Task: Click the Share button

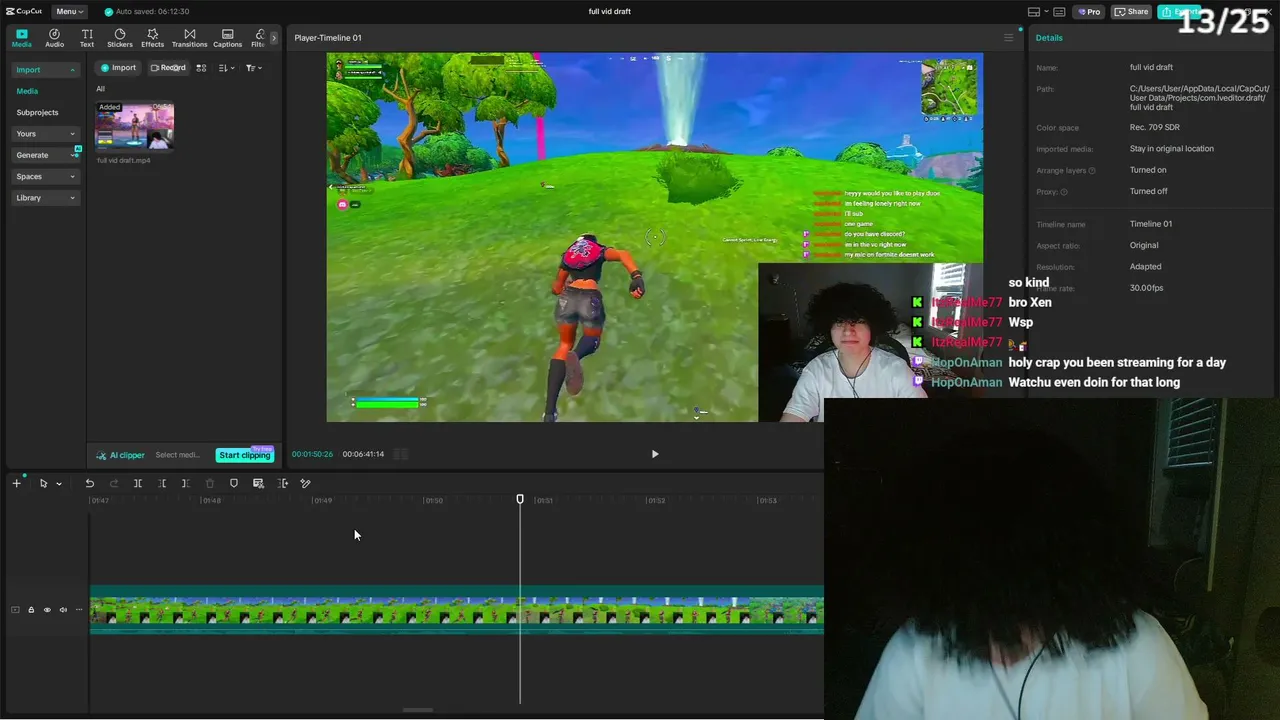Action: (x=1132, y=12)
